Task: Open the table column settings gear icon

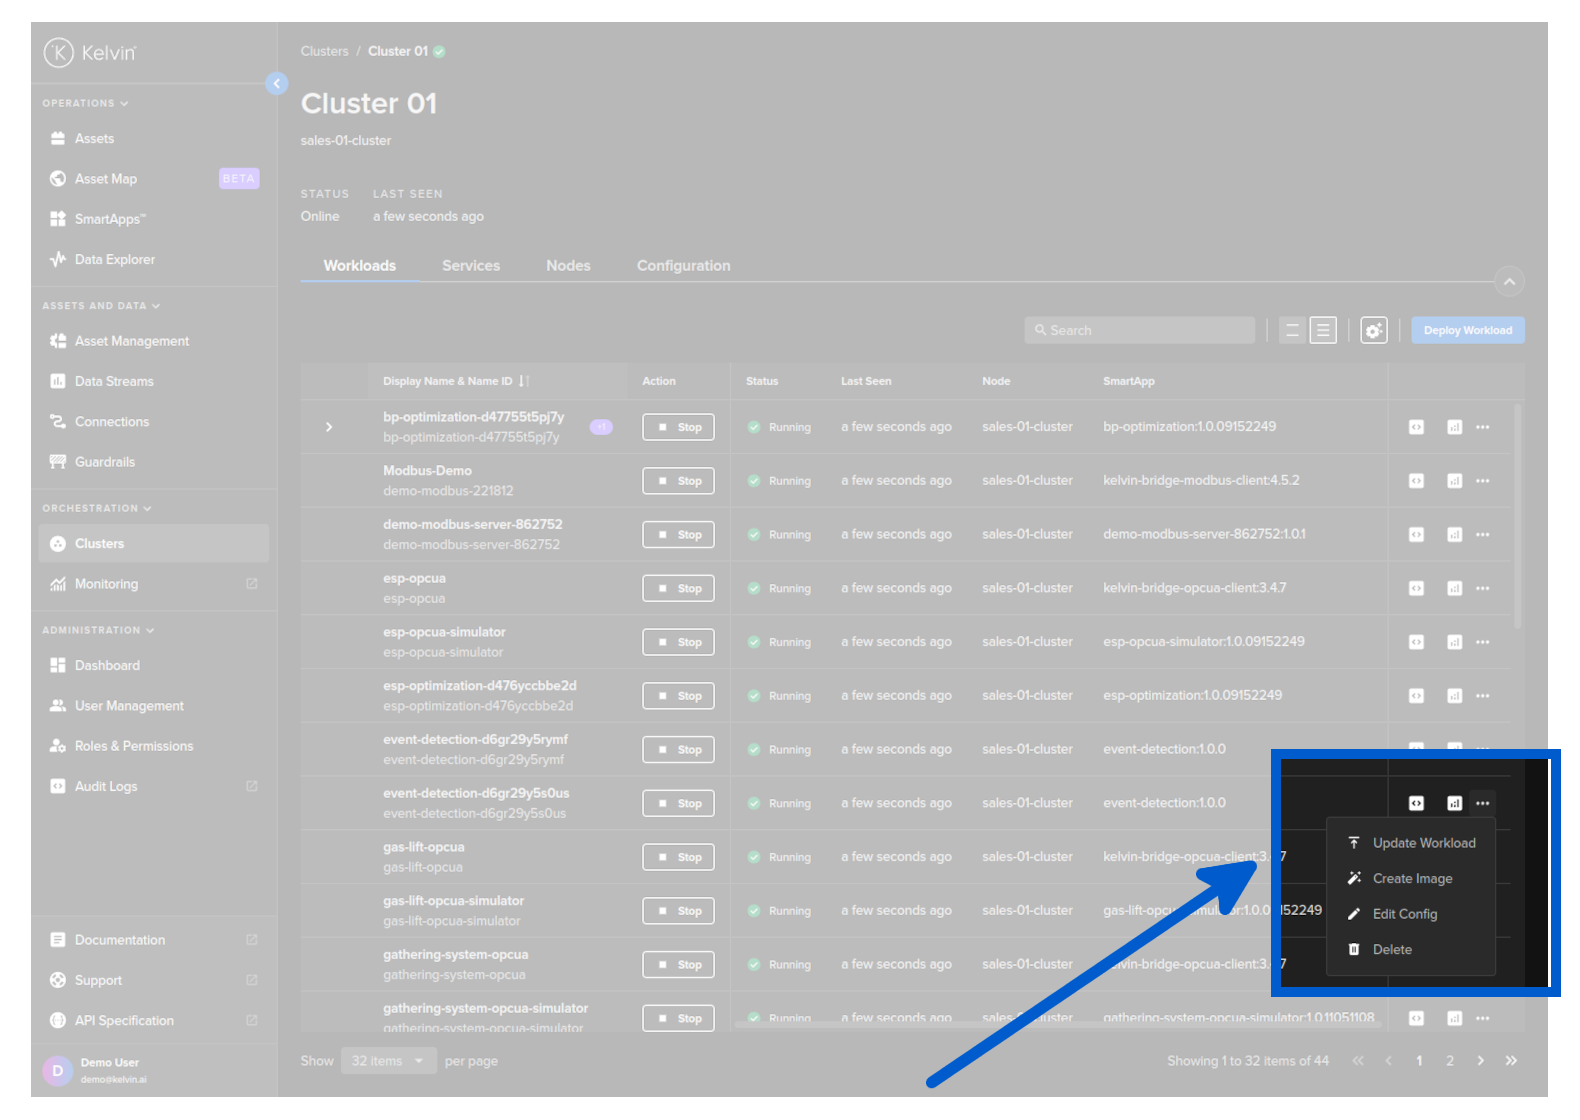Action: coord(1373,330)
